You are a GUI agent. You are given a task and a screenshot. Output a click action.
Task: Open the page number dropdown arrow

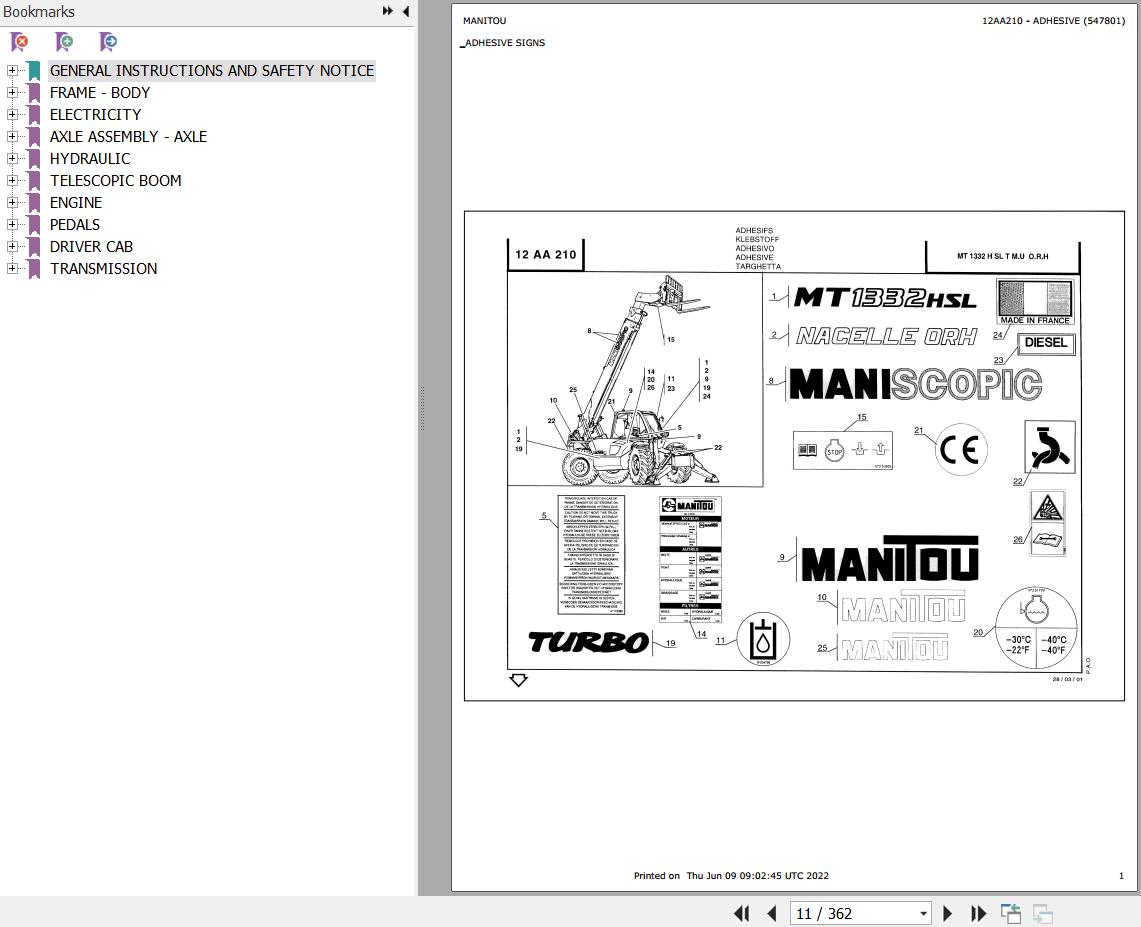click(923, 914)
